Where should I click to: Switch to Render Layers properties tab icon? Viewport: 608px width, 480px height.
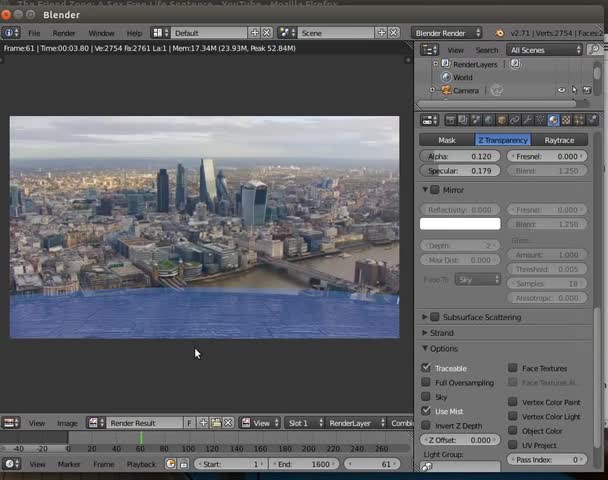pyautogui.click(x=463, y=120)
